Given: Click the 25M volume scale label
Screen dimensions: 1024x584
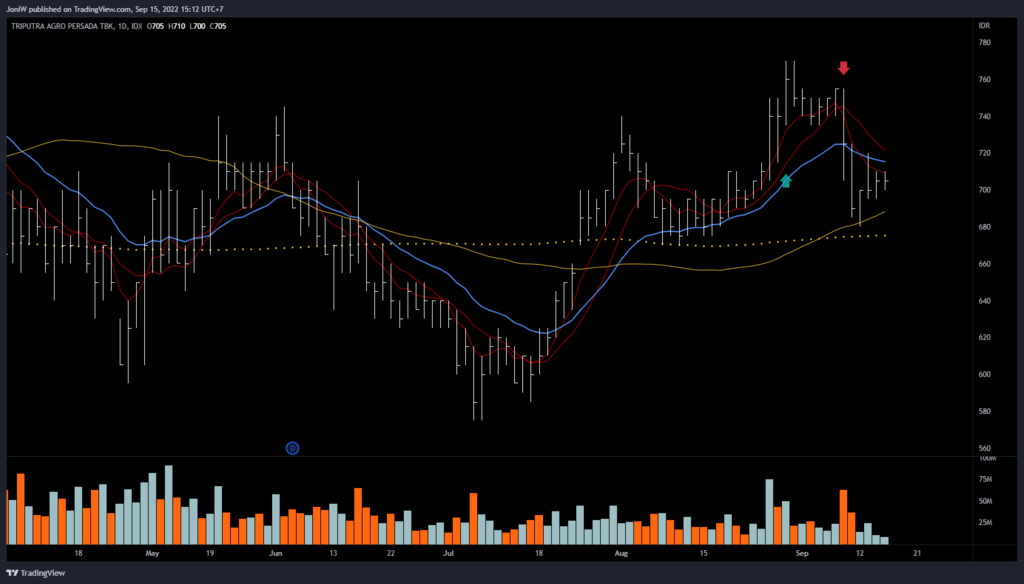Looking at the screenshot, I should point(986,522).
